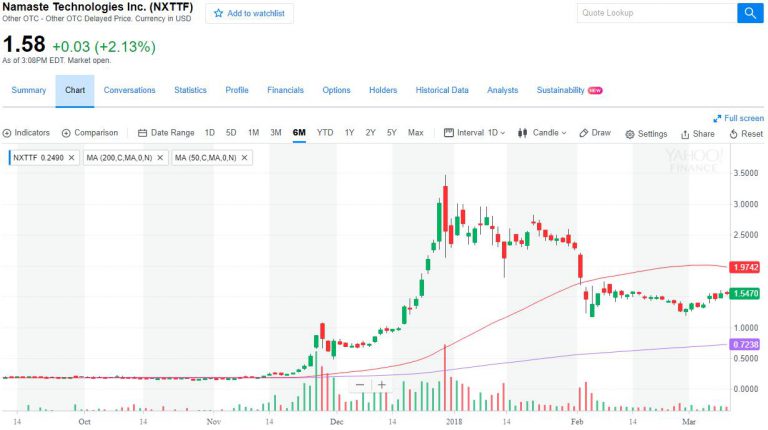Screen dimensions: 768x430
Task: Reset the chart view
Action: tap(746, 134)
